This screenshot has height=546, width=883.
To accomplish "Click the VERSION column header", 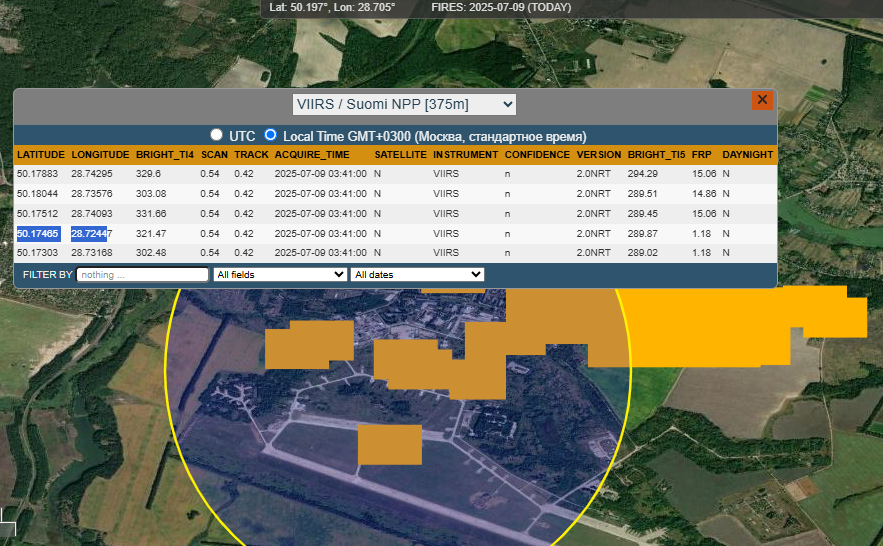I will pos(599,155).
